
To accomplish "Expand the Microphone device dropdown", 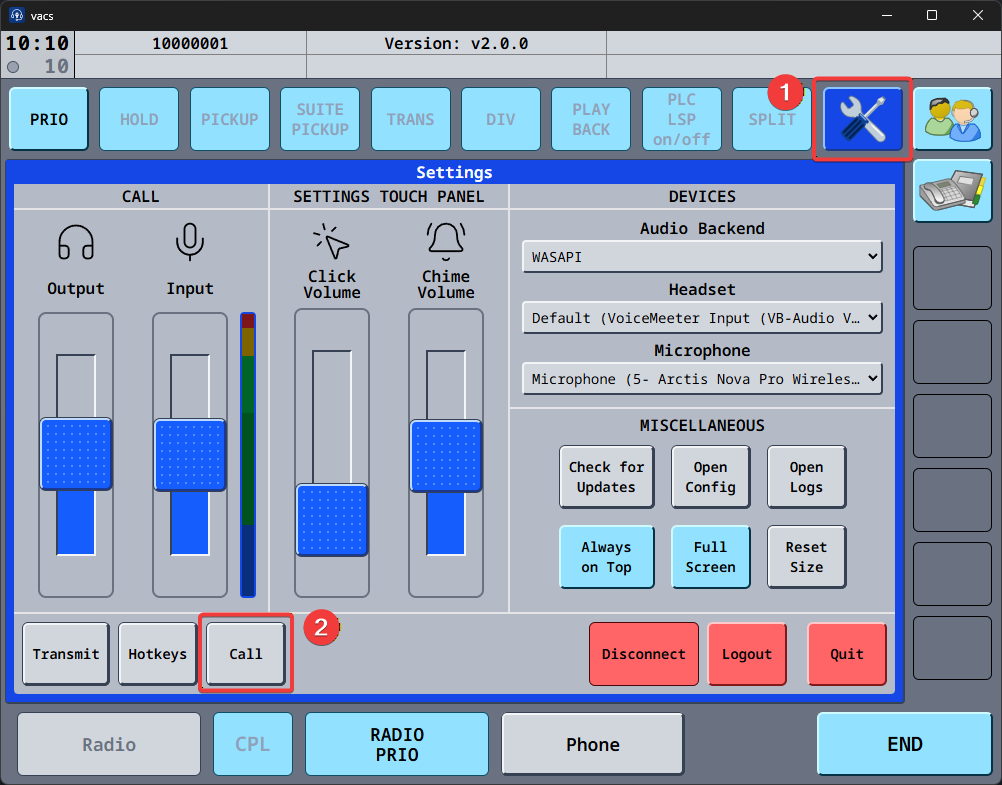I will coord(701,379).
